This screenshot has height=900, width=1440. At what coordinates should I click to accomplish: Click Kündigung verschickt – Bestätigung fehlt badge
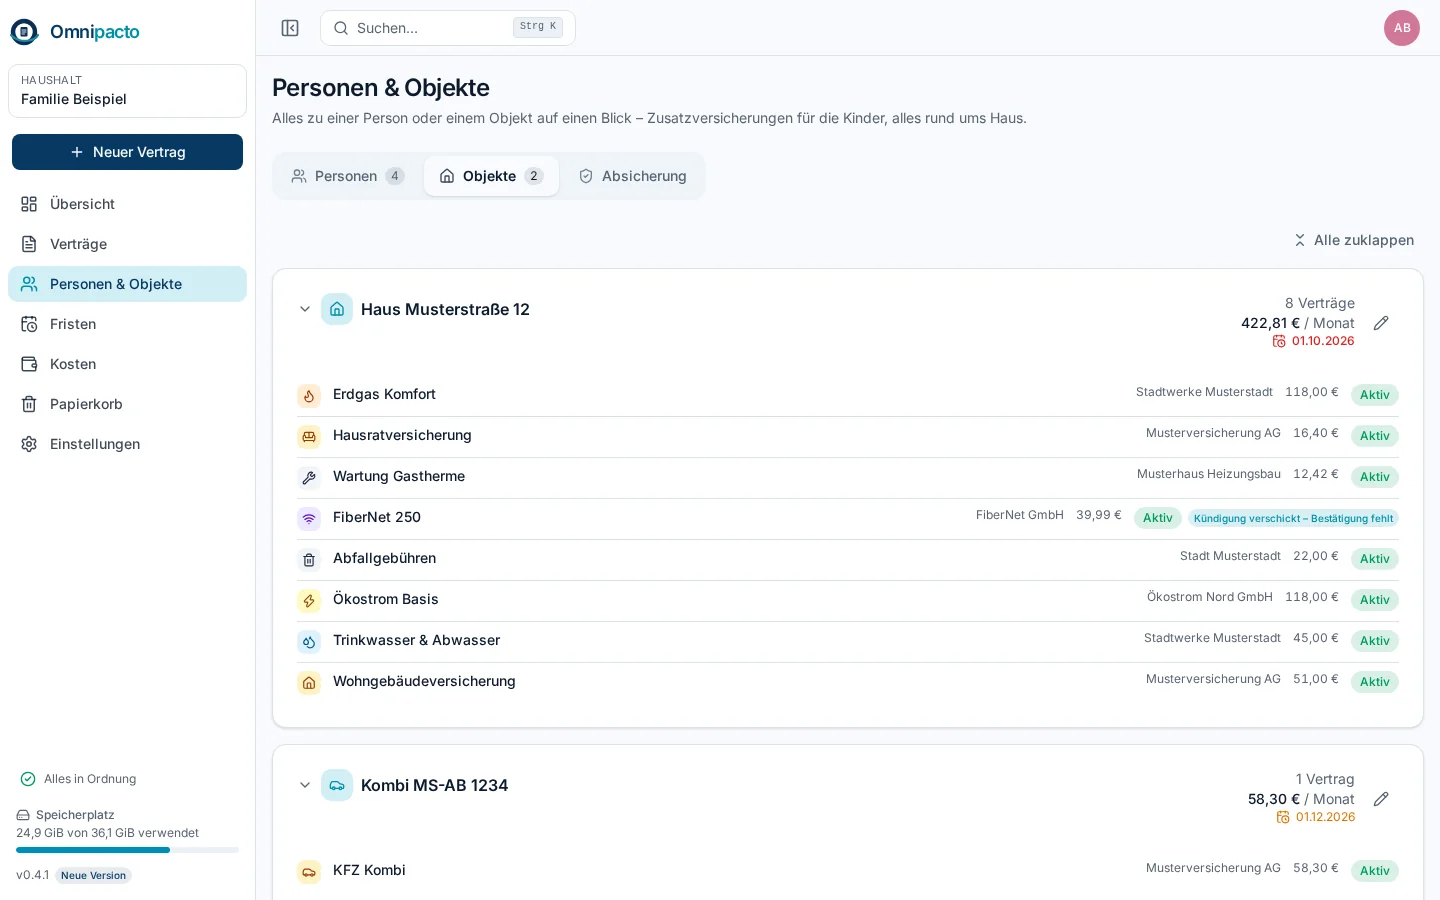pos(1293,518)
